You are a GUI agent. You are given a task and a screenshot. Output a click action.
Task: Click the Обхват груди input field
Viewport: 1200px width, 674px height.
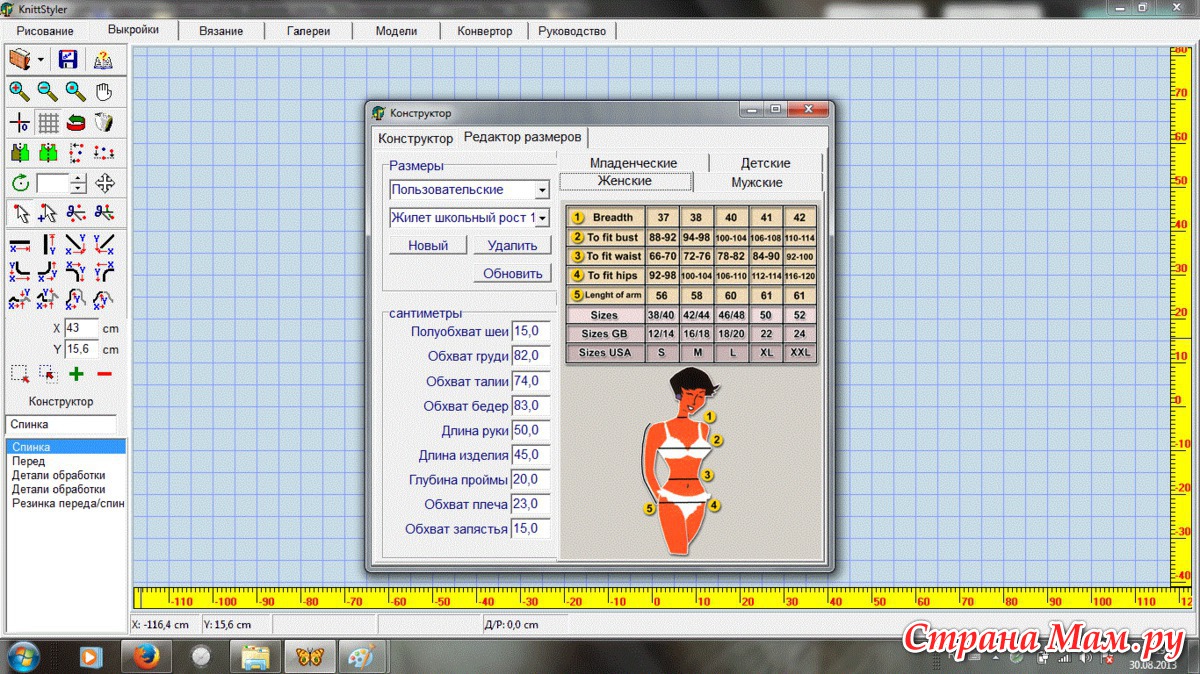pos(530,356)
